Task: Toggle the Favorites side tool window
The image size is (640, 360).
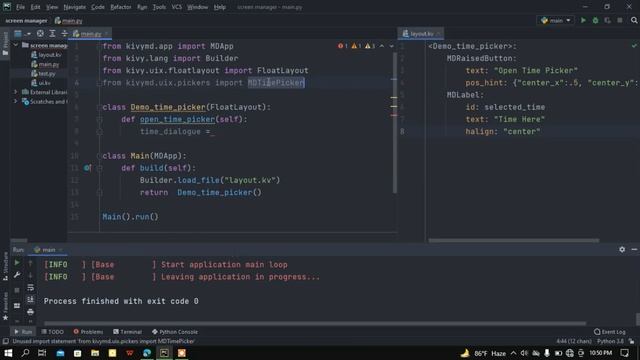Action: [x=5, y=306]
